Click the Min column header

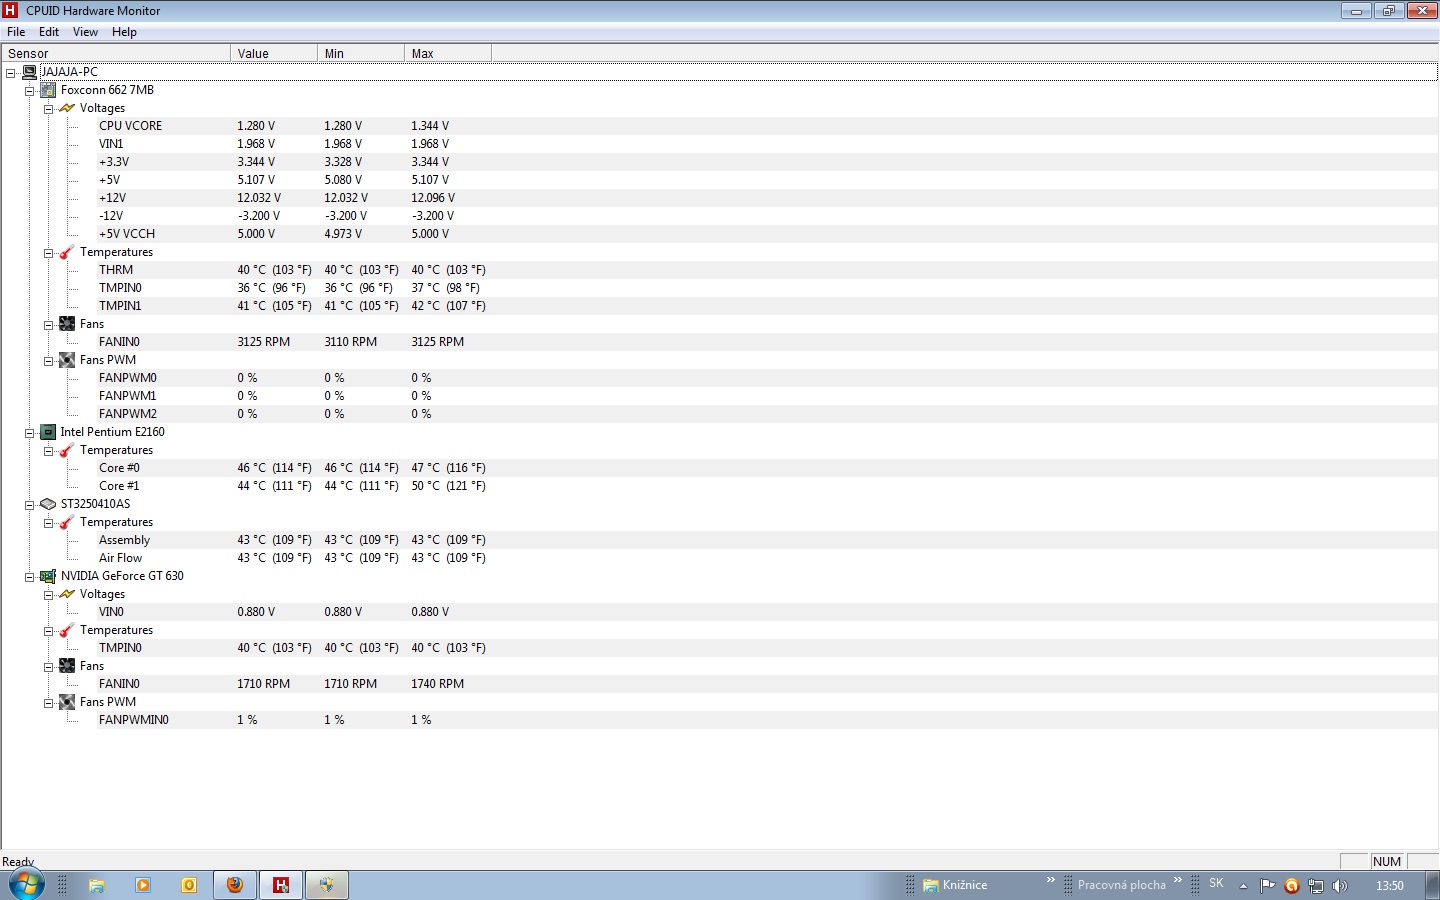[x=361, y=54]
